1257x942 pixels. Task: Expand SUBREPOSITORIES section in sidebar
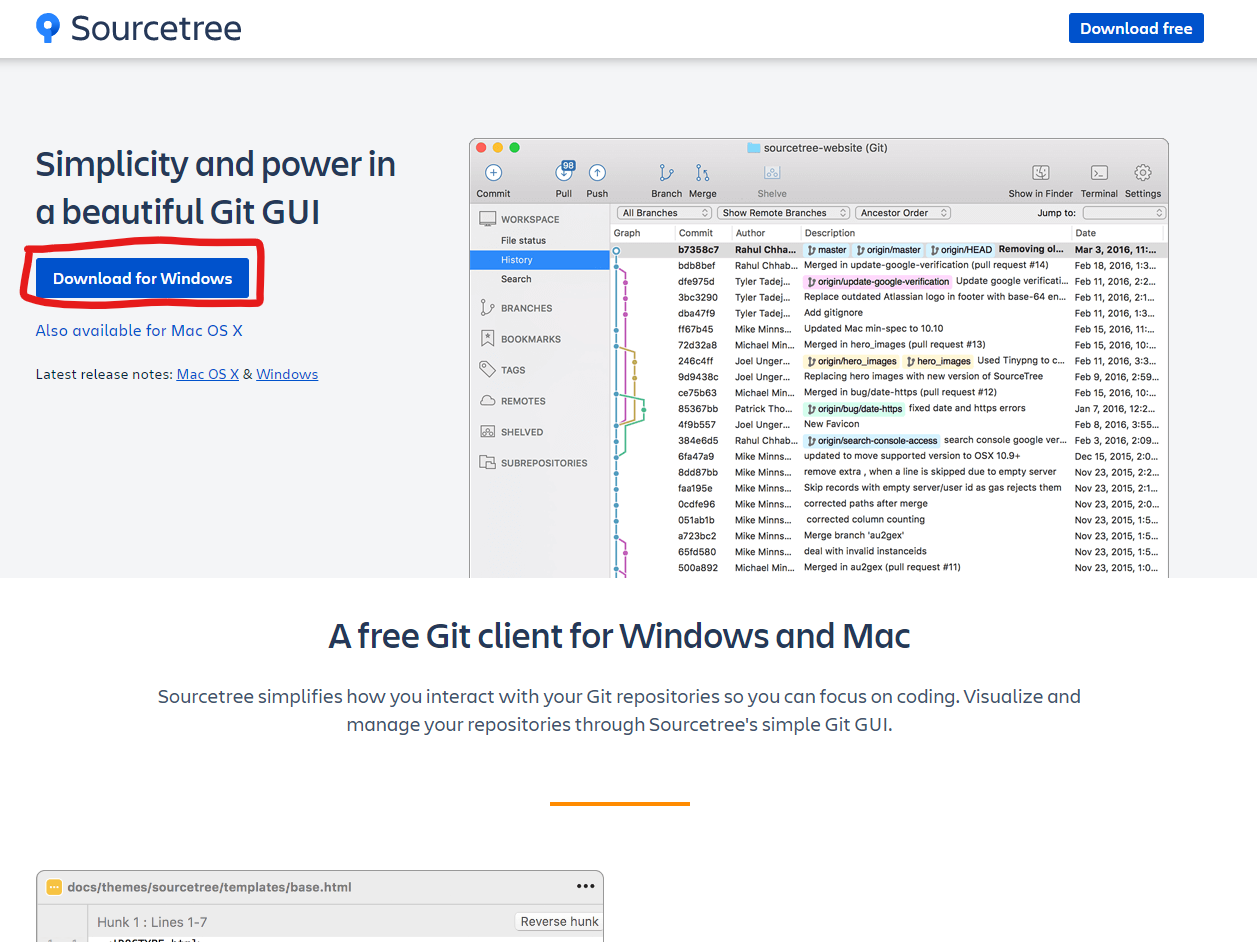tap(544, 463)
